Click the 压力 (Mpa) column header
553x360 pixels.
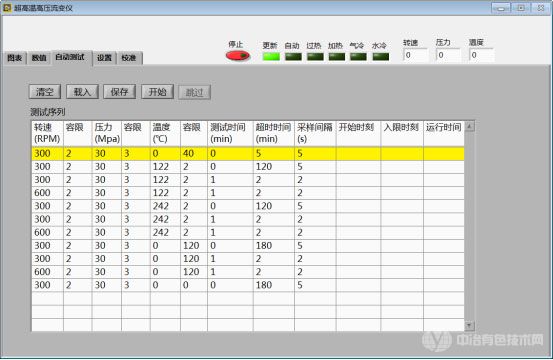point(107,133)
